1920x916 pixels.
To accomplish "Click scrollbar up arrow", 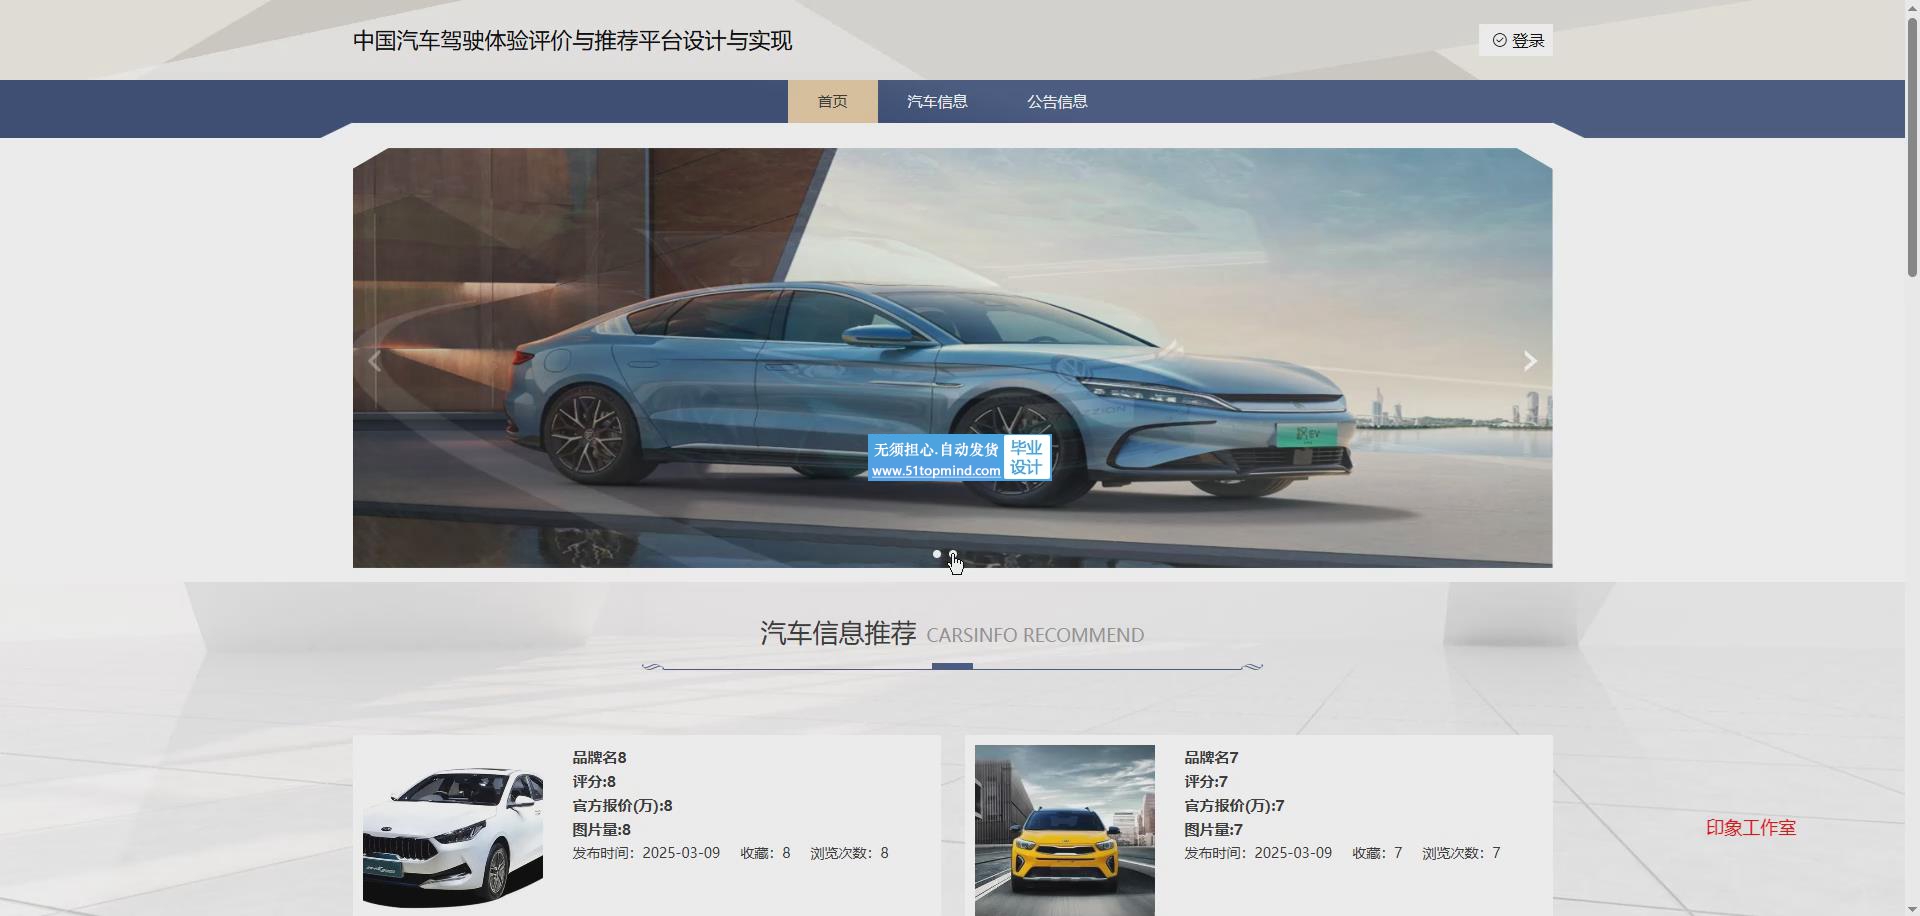I will coord(1912,7).
